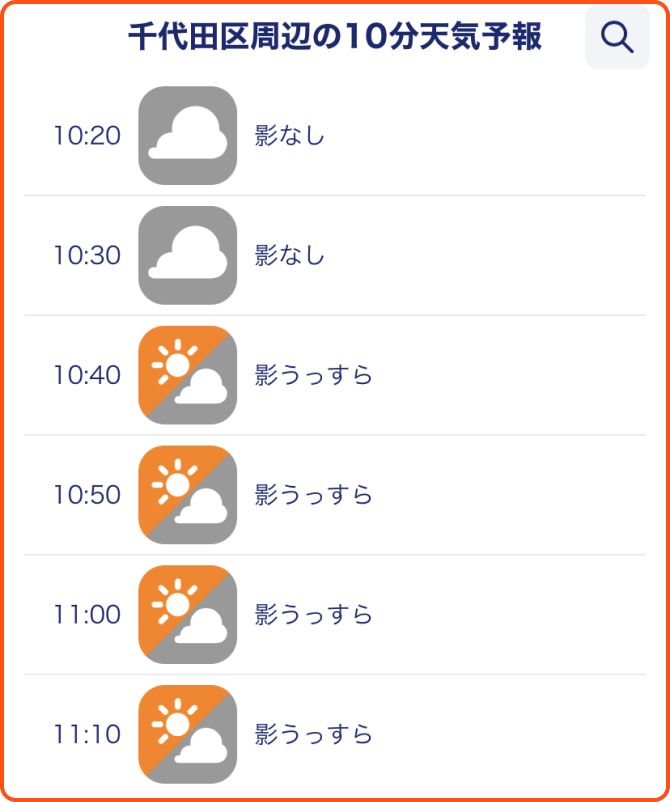670x802 pixels.
Task: Open the search magnifier icon
Action: (x=617, y=37)
